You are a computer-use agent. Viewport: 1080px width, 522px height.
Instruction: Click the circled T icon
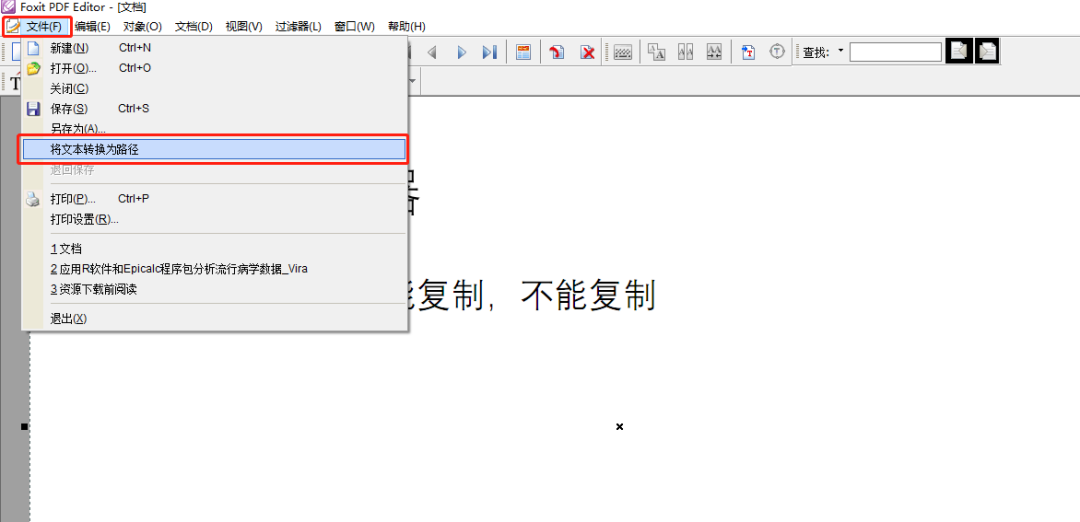[777, 52]
